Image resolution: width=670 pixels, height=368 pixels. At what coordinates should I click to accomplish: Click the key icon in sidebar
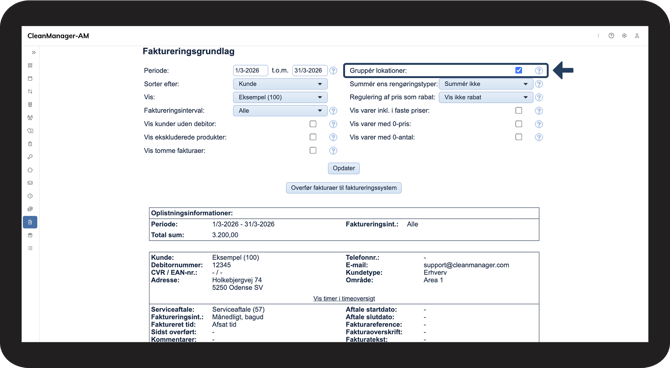[30, 157]
